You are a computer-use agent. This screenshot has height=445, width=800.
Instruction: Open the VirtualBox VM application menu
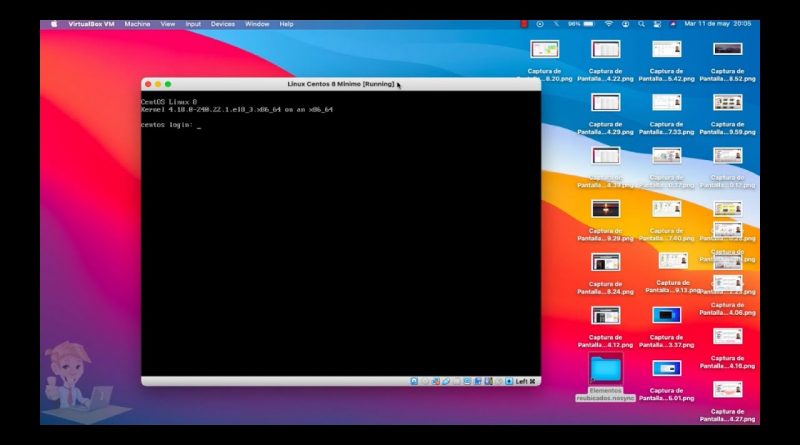(91, 24)
